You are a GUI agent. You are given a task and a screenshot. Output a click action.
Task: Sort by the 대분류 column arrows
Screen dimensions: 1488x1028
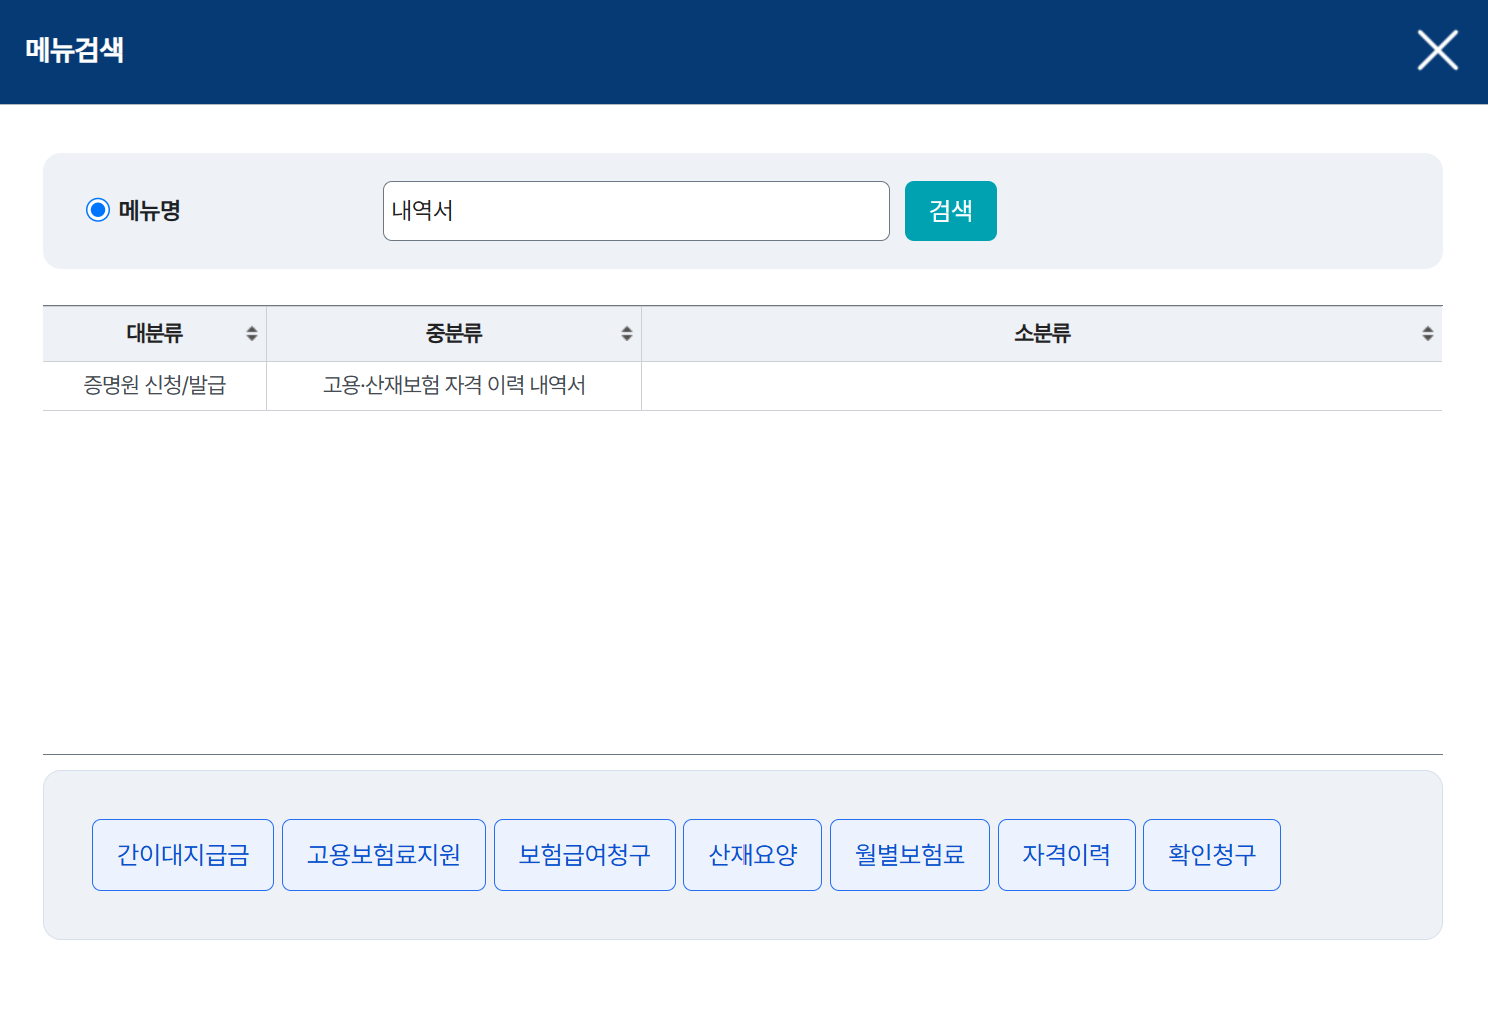[x=252, y=334]
